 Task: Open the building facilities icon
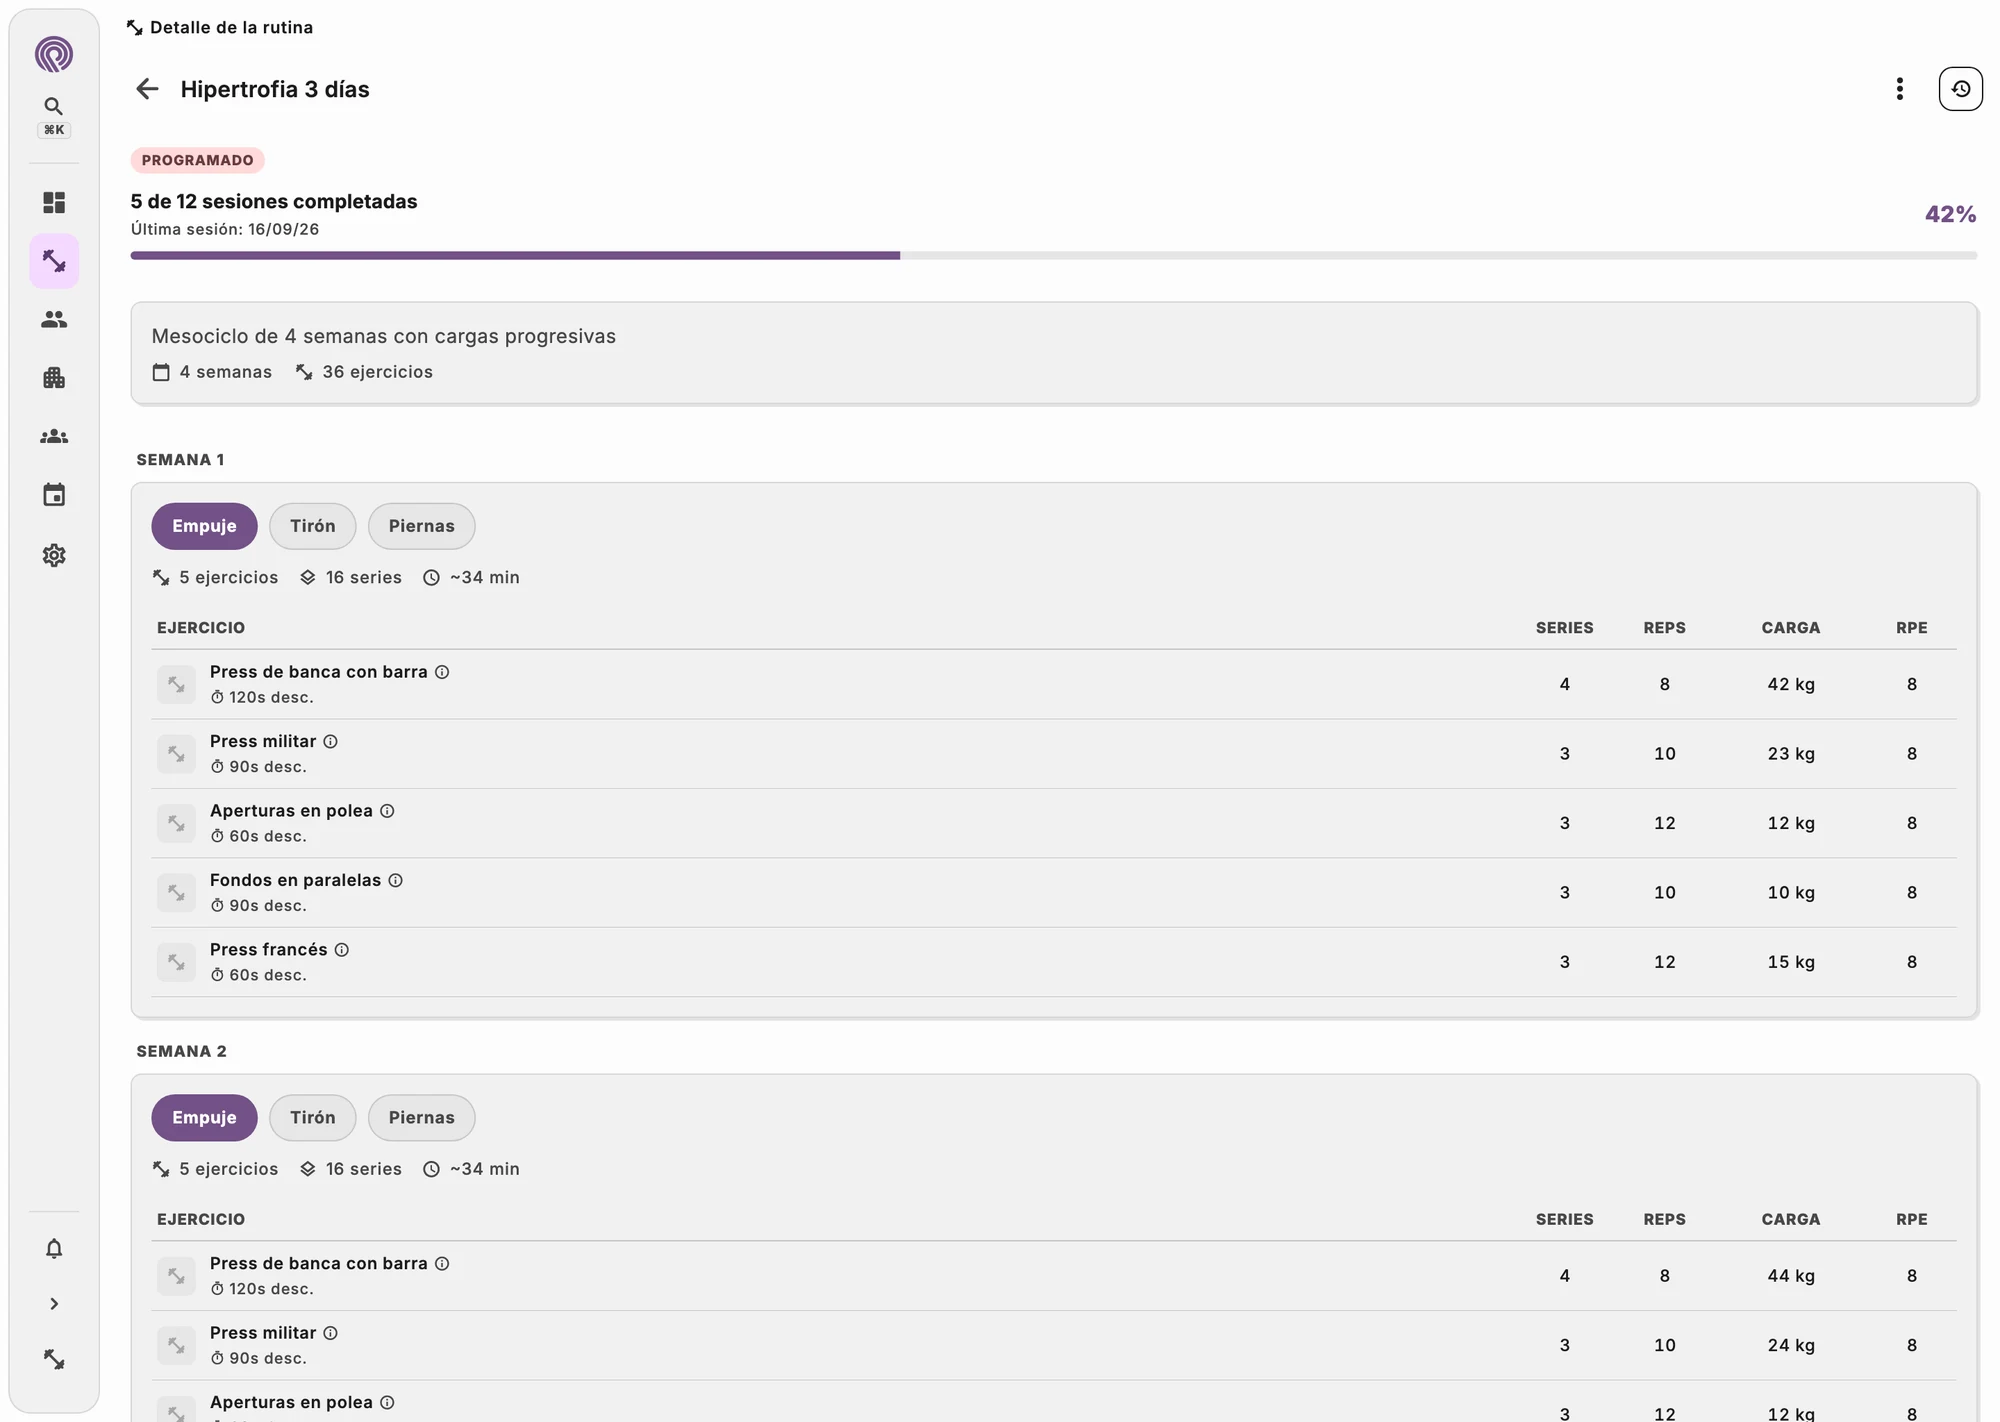click(x=54, y=378)
